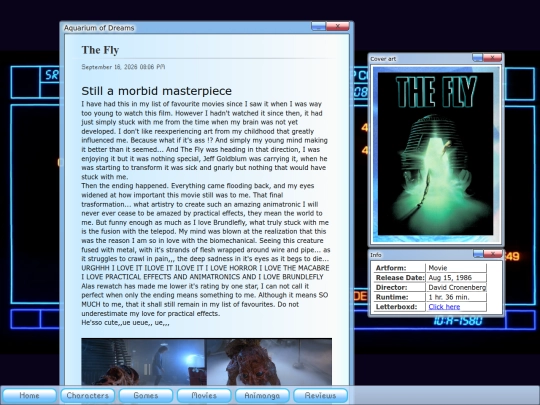The image size is (540, 405).
Task: Click the 'Aug 15, 1986' release date cell
Action: [456, 278]
